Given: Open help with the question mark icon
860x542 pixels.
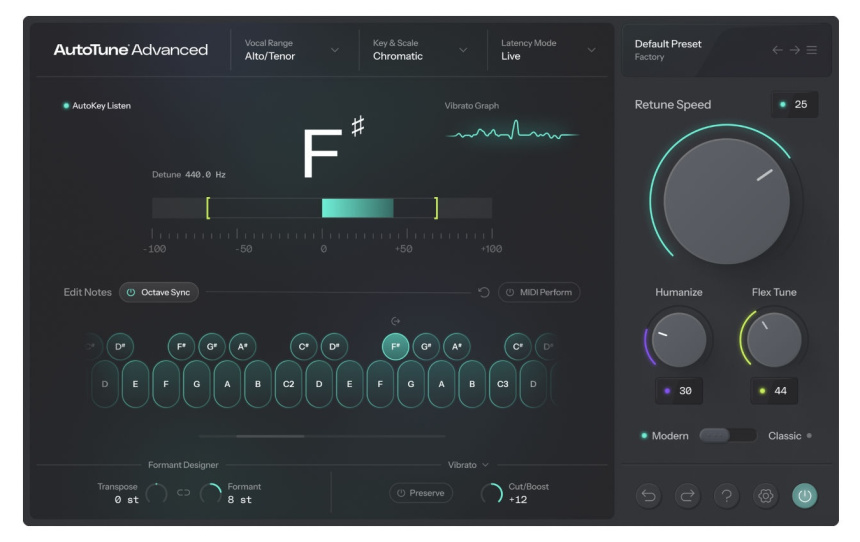Looking at the screenshot, I should tap(727, 496).
